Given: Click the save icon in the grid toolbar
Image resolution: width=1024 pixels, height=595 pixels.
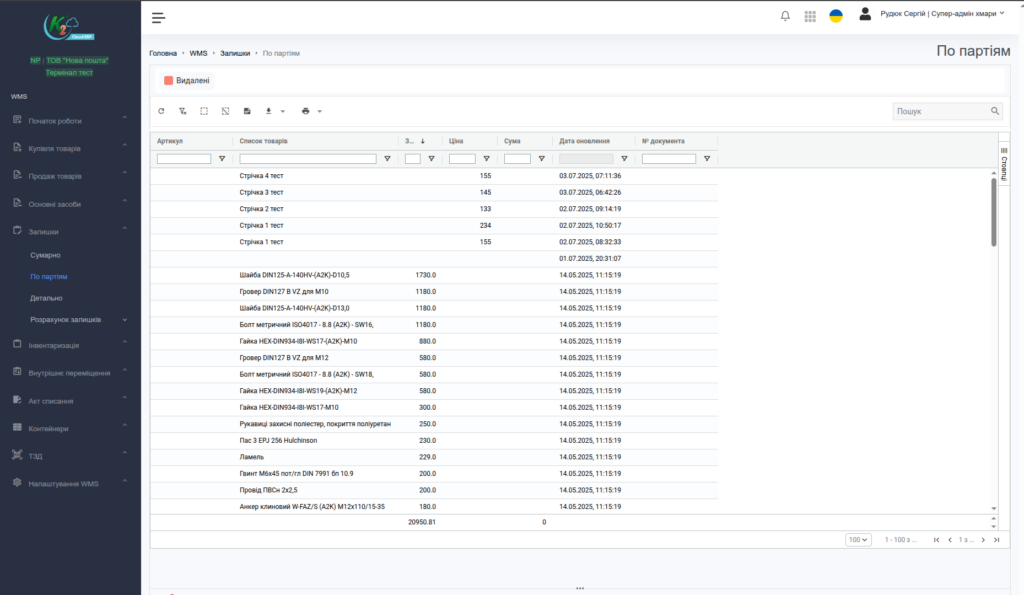Looking at the screenshot, I should tap(247, 111).
